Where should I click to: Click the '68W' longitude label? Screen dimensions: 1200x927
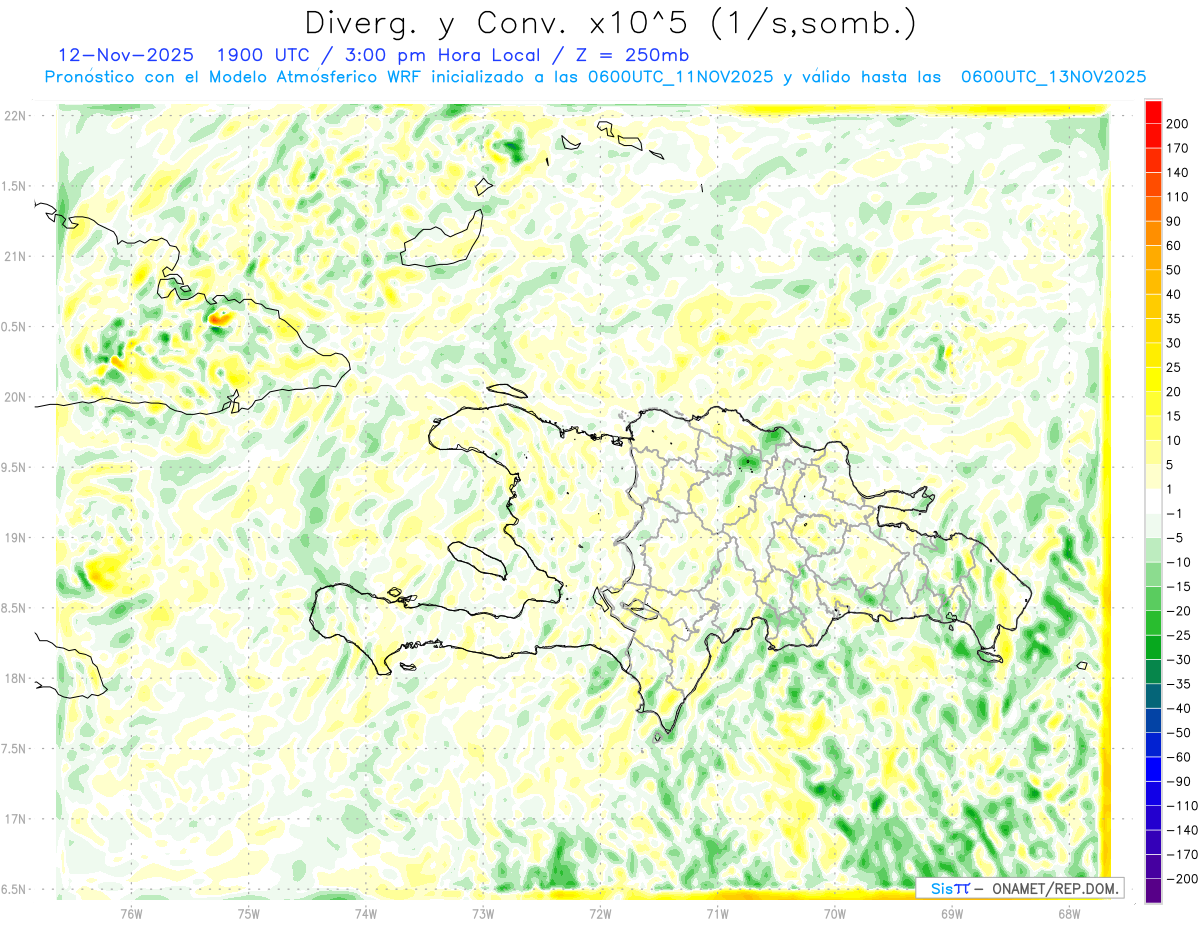point(1068,913)
